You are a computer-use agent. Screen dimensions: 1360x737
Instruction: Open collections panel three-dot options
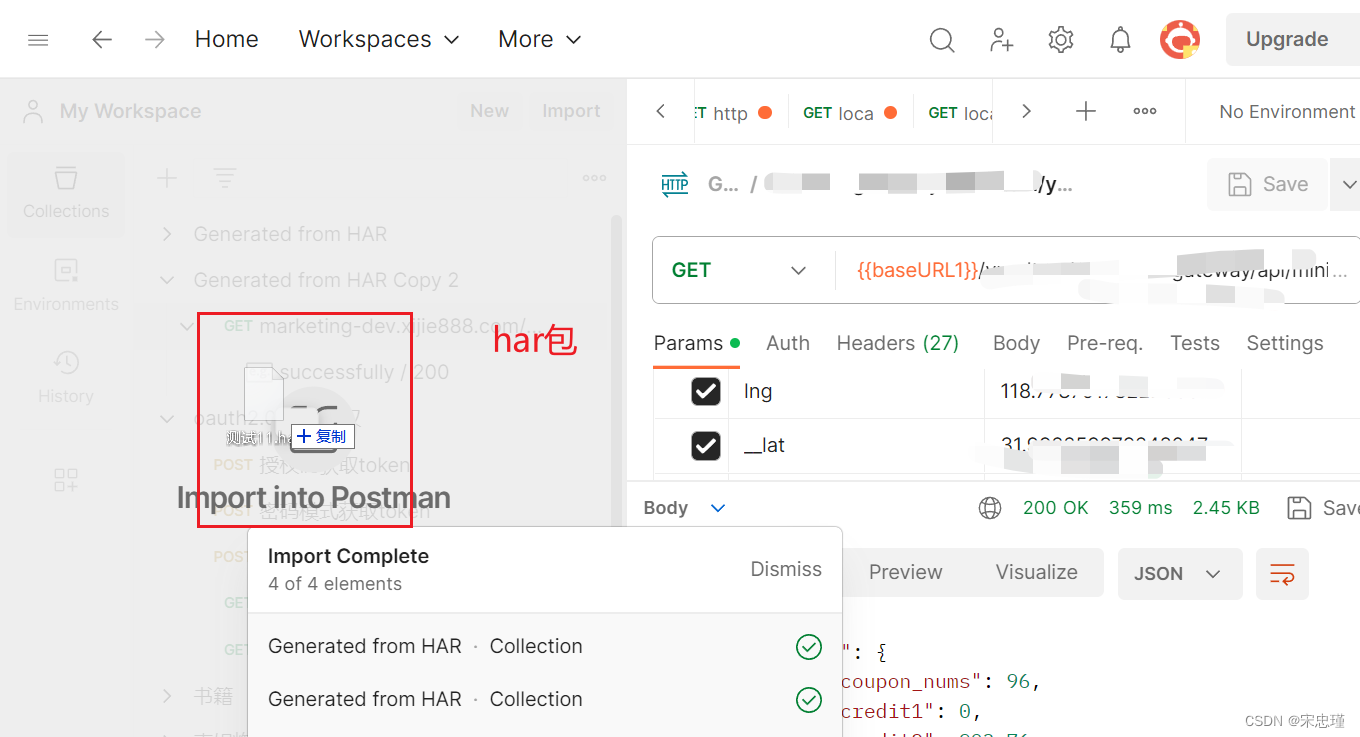click(x=594, y=178)
